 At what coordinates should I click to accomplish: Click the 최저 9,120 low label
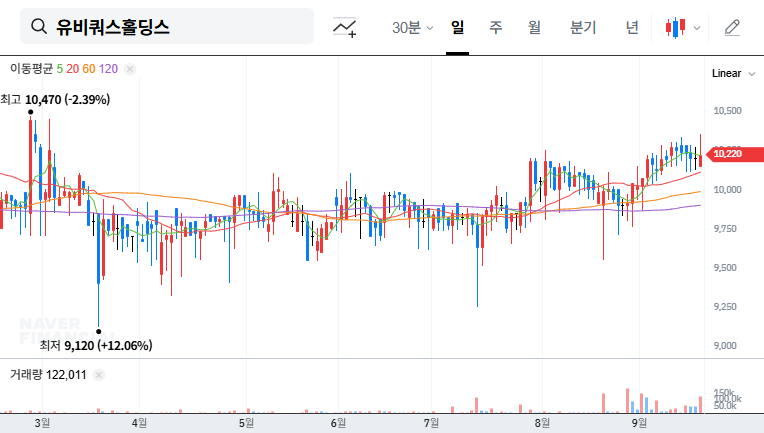(96, 346)
